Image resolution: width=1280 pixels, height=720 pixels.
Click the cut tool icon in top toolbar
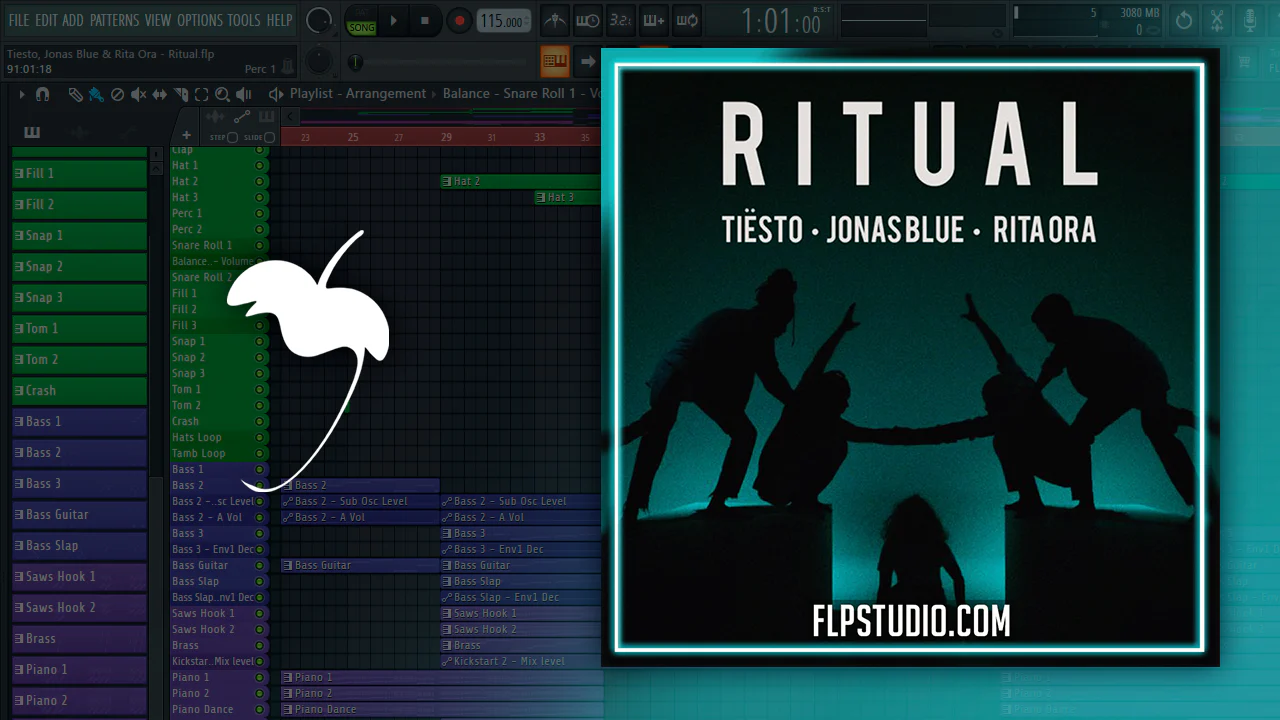(1217, 20)
